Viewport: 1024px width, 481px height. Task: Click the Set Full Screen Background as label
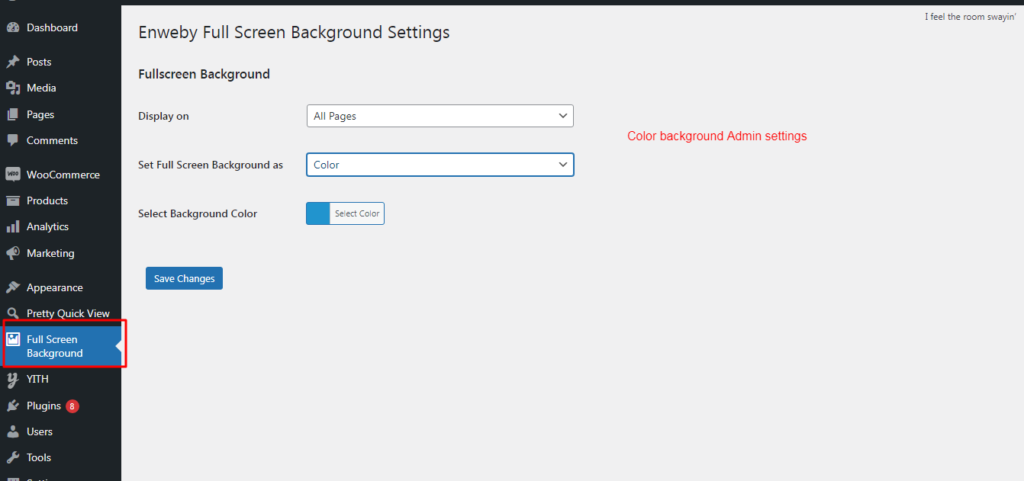[x=211, y=165]
